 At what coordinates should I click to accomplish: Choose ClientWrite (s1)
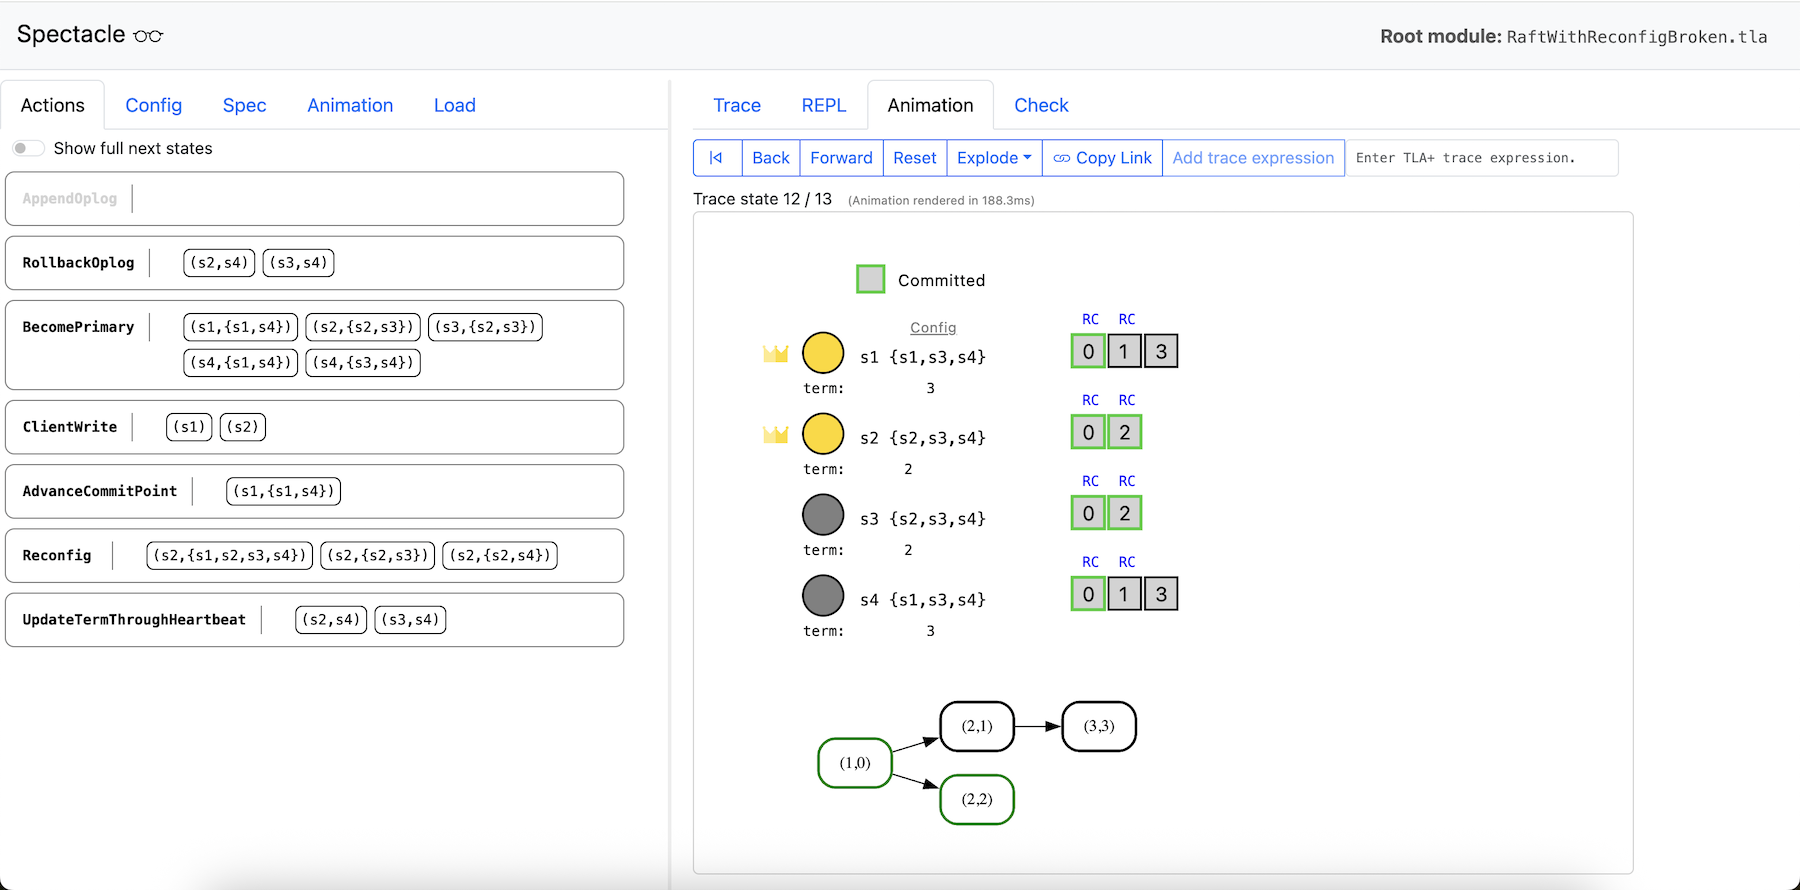(189, 427)
